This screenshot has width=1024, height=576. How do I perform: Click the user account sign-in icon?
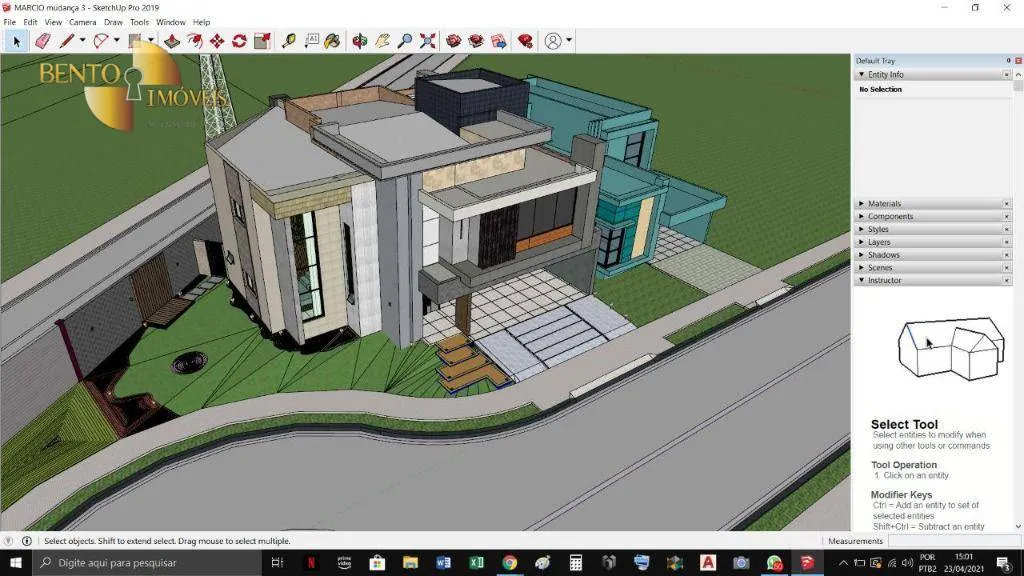pyautogui.click(x=553, y=41)
